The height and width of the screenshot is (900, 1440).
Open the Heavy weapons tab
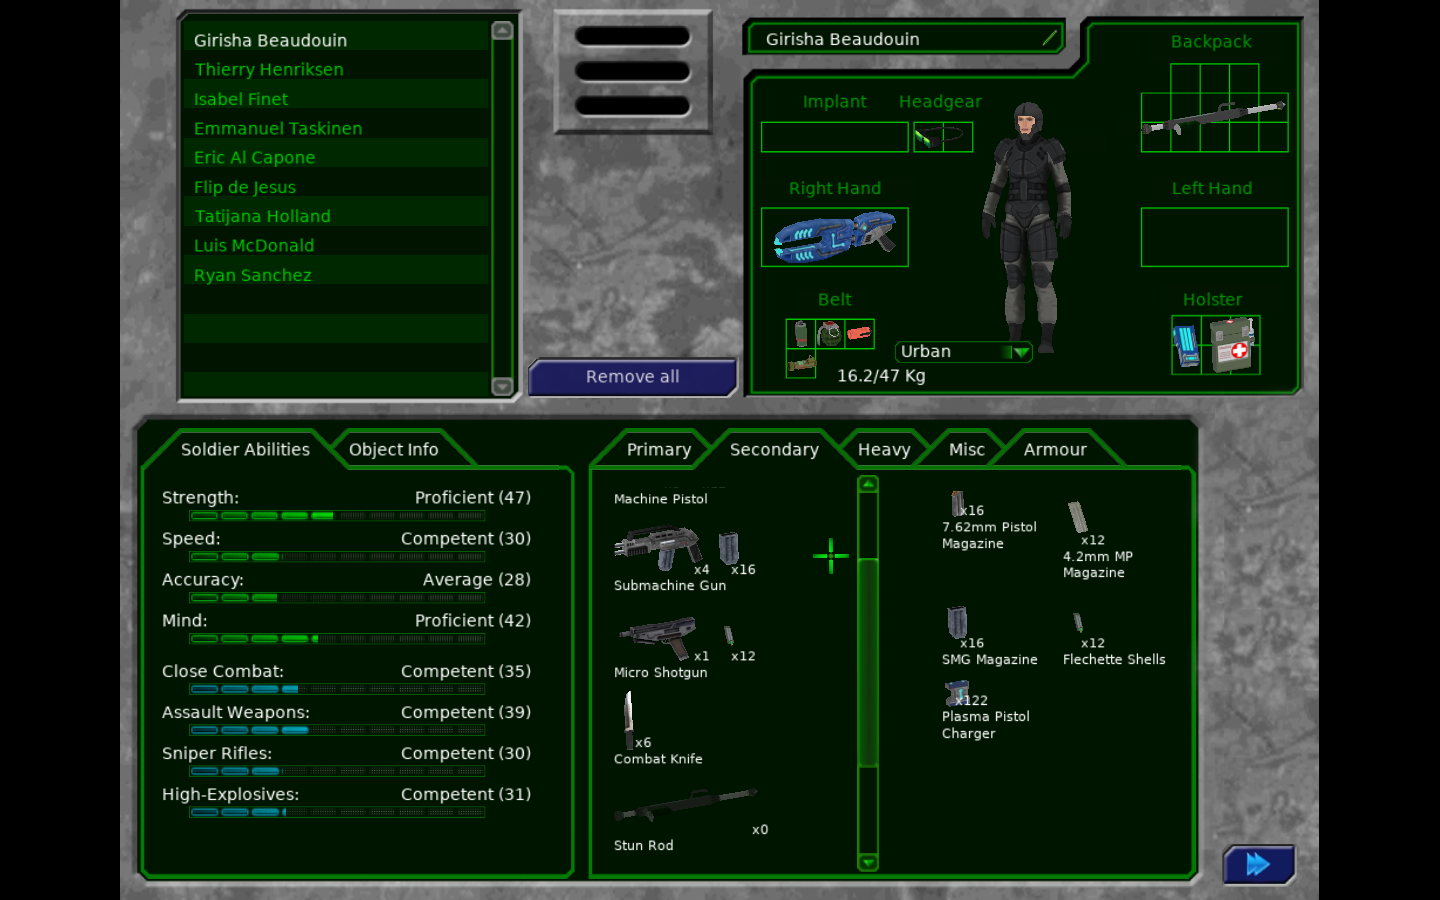884,450
